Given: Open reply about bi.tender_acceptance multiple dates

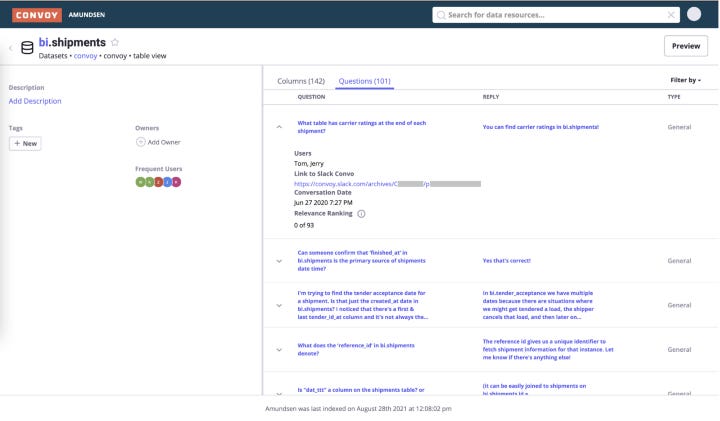Looking at the screenshot, I should (x=538, y=305).
